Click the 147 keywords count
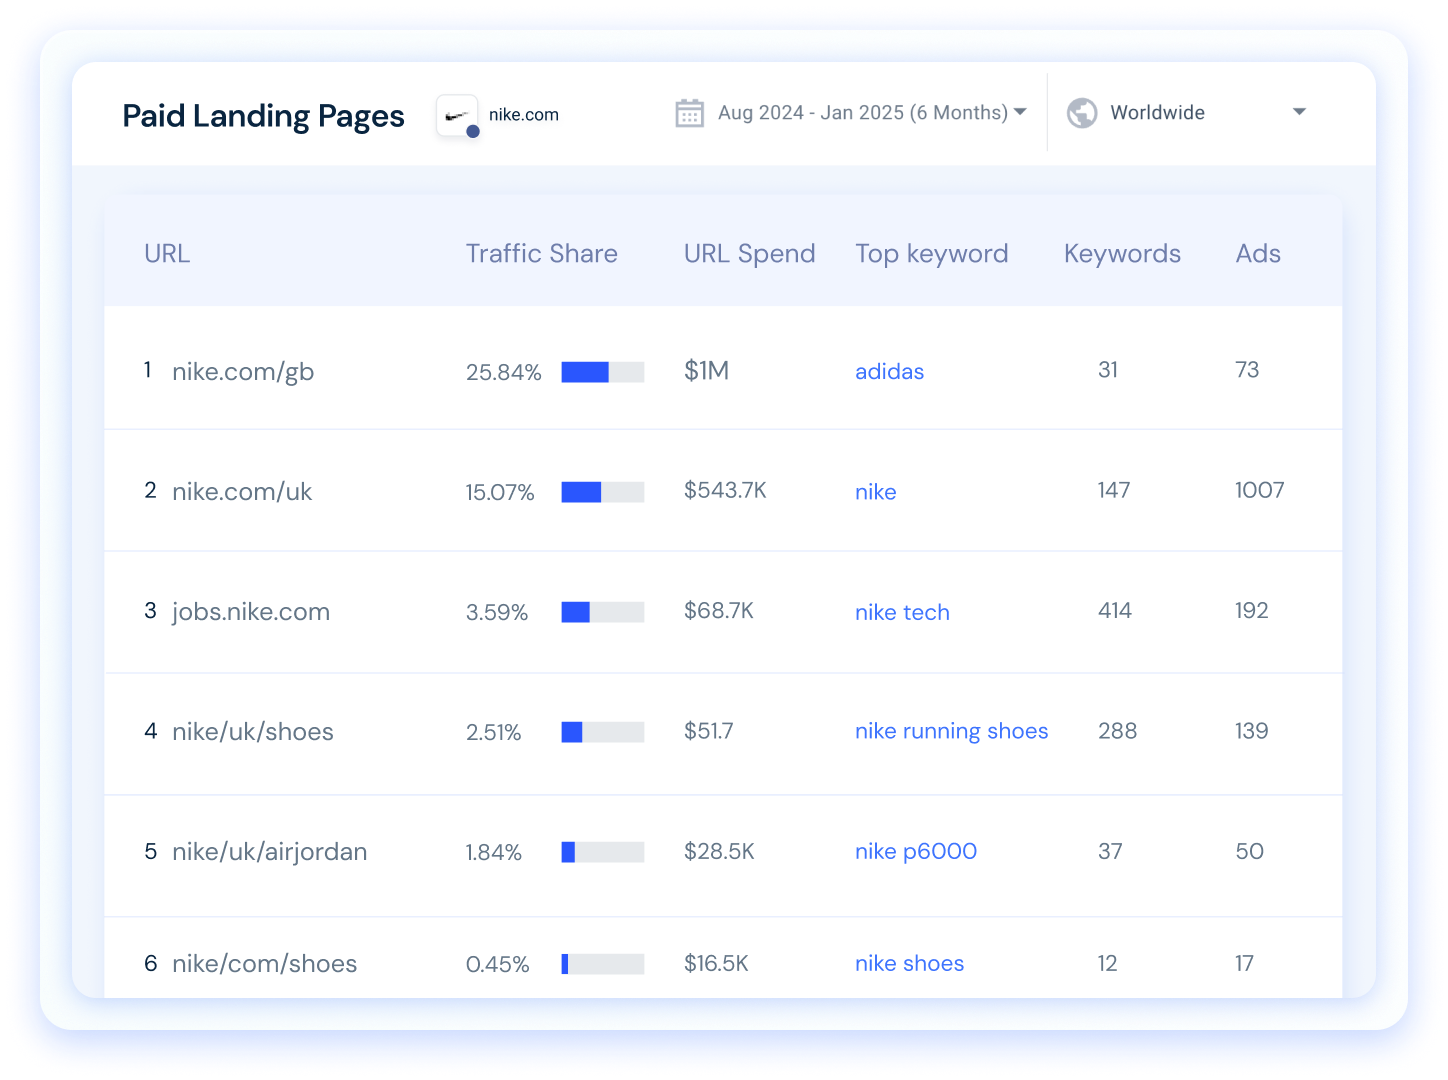The image size is (1448, 1080). point(1114,491)
